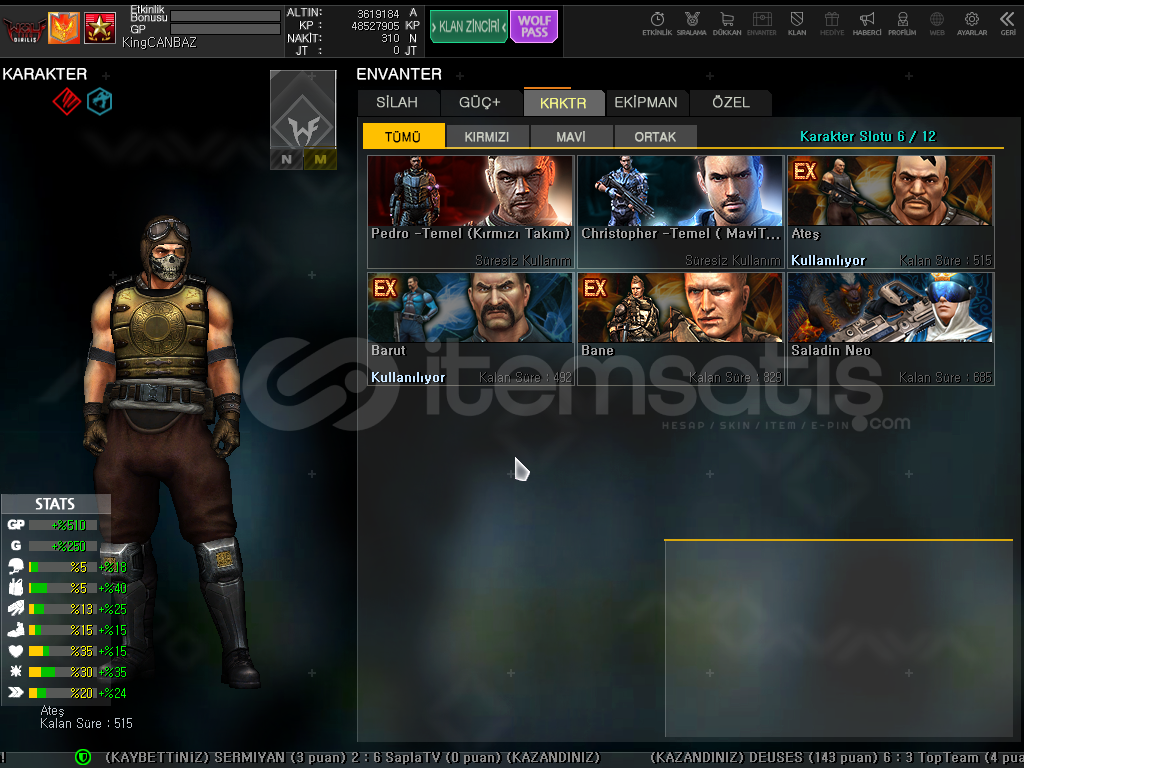Open the ÖZEL tab
This screenshot has width=1152, height=768.
[731, 103]
